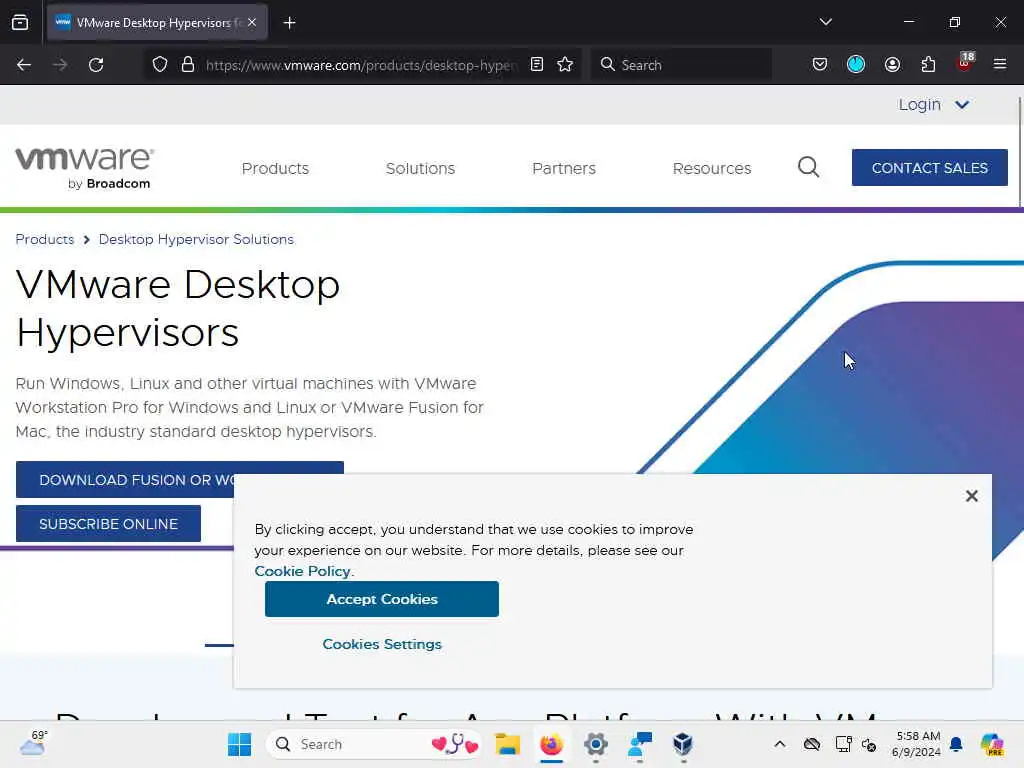Click the SUBSCRIBE ONLINE button
This screenshot has width=1024, height=768.
click(108, 524)
